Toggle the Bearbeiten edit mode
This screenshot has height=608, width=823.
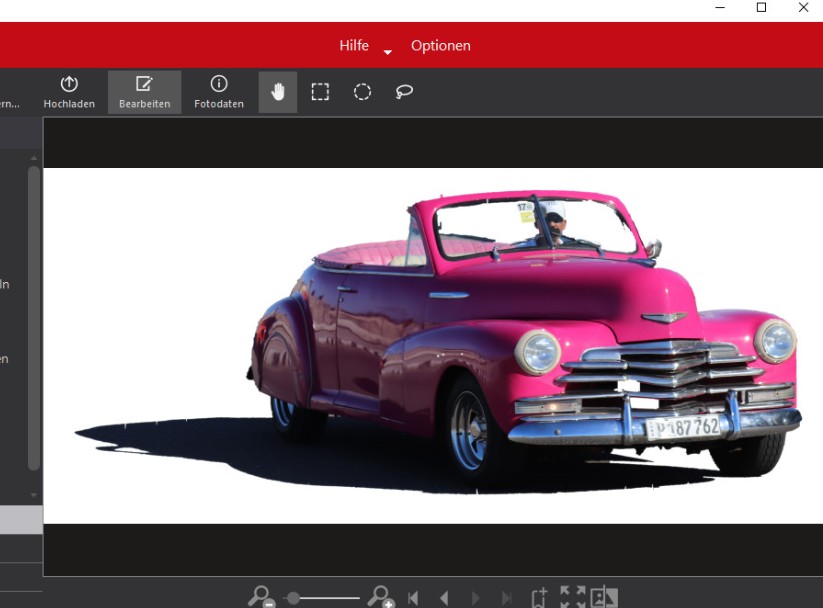144,92
